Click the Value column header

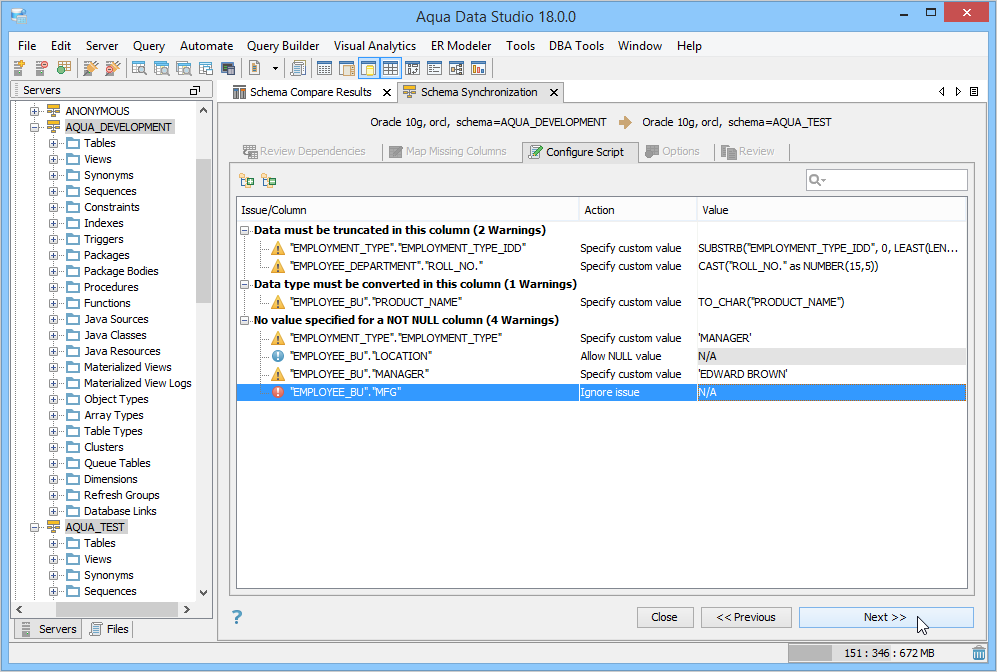point(832,210)
